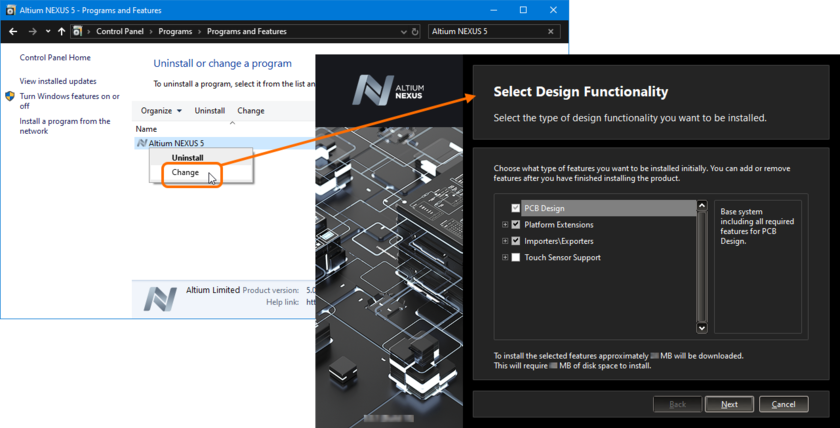Image resolution: width=840 pixels, height=428 pixels.
Task: Expand the Platform Extensions tree node
Action: [505, 225]
